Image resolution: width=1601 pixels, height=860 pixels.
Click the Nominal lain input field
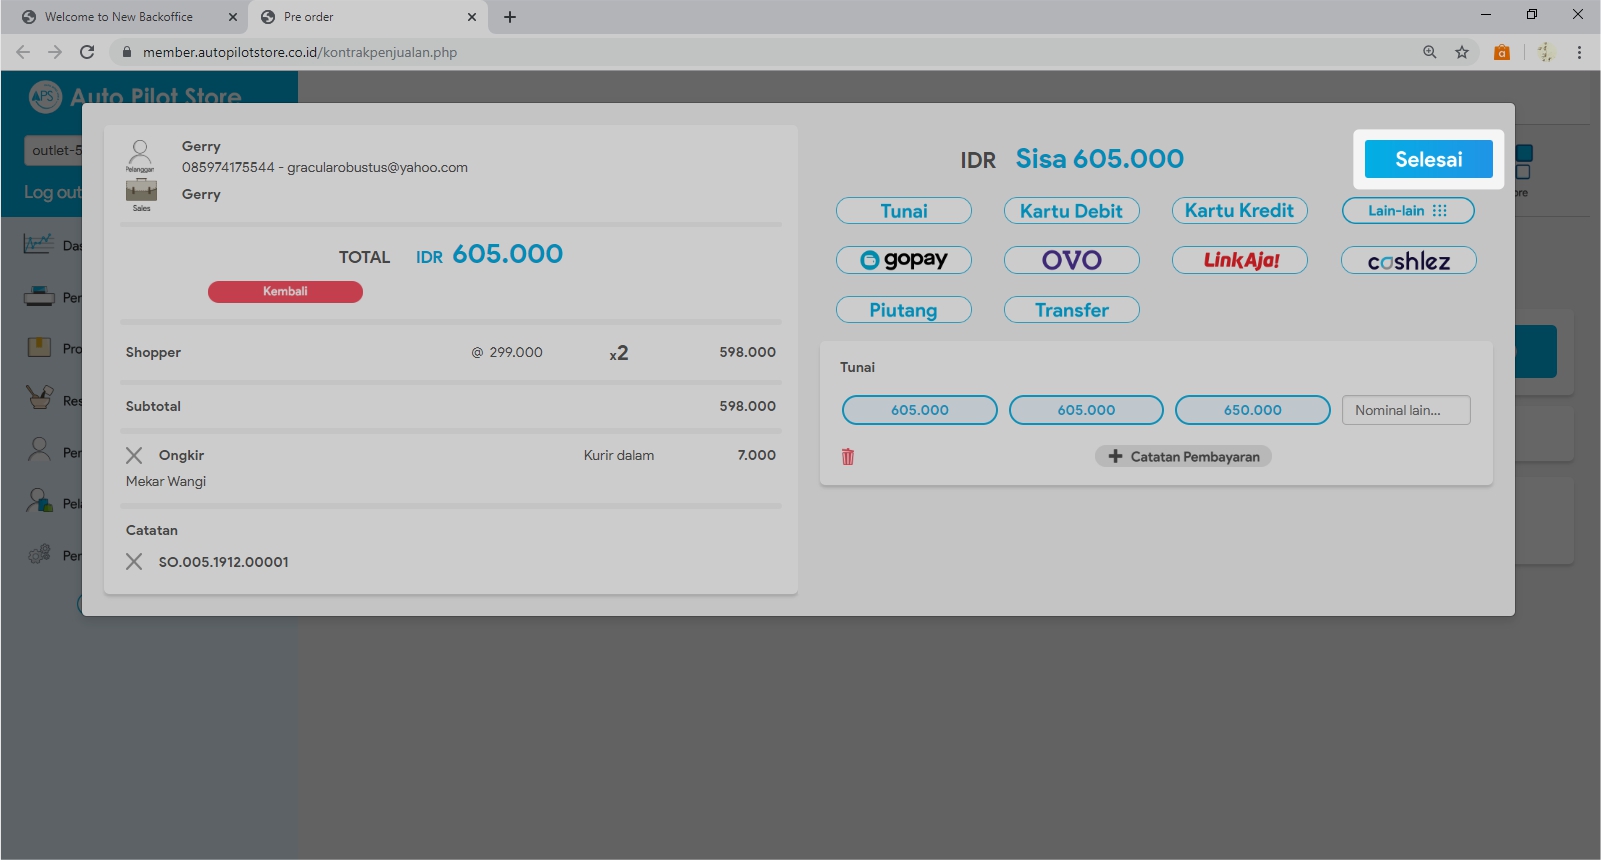[1406, 410]
